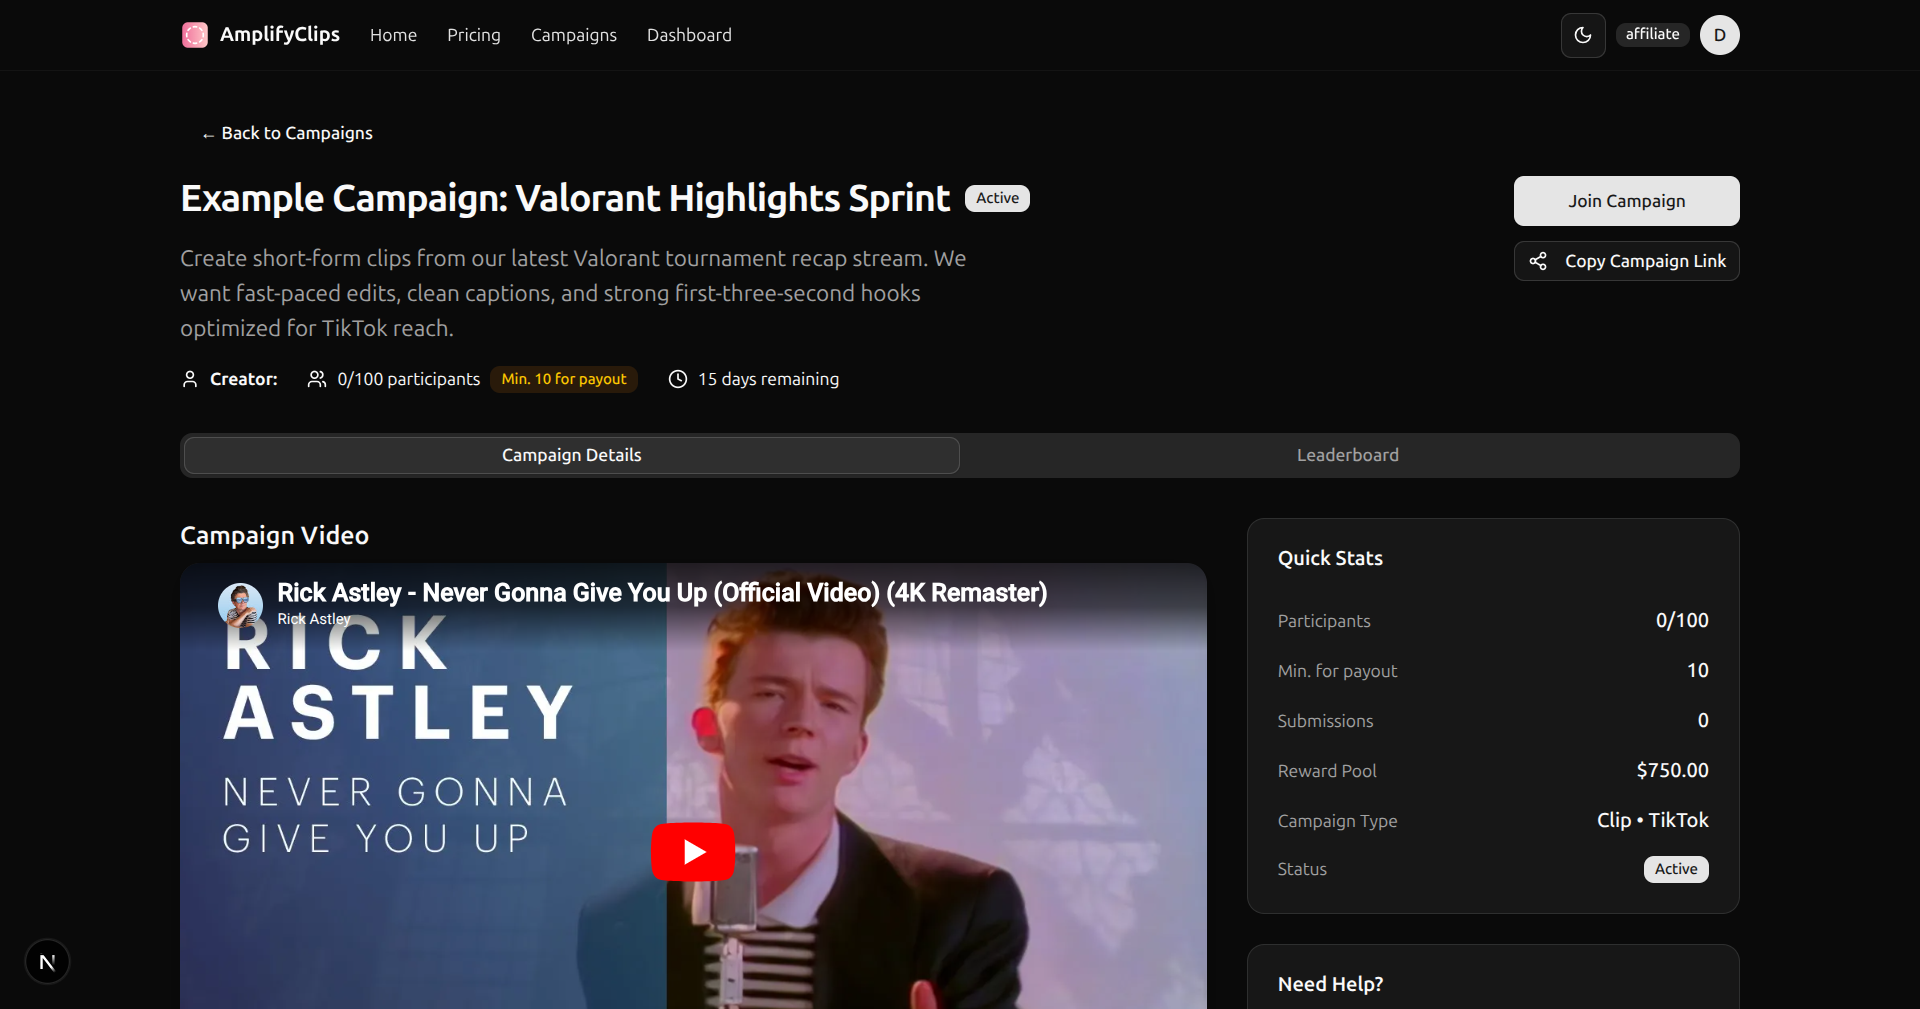Switch to the Leaderboard tab
The image size is (1920, 1009).
point(1348,455)
